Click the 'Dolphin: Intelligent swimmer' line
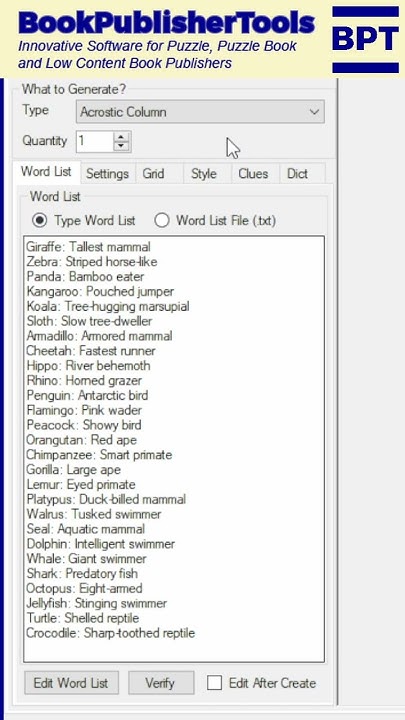Viewport: 405px width, 720px height. (101, 544)
